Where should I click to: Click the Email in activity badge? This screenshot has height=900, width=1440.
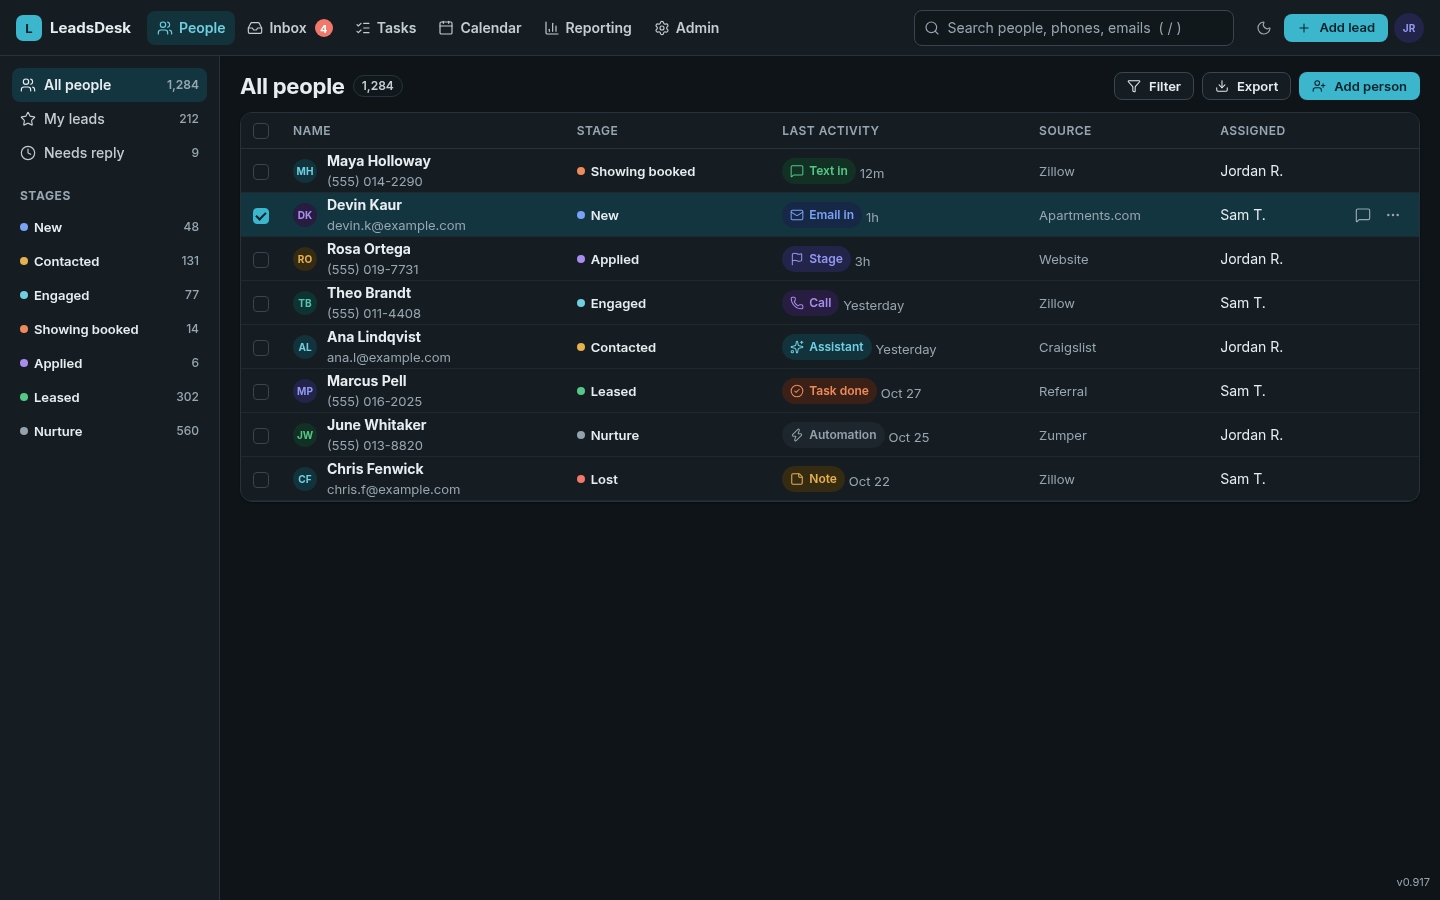click(822, 215)
